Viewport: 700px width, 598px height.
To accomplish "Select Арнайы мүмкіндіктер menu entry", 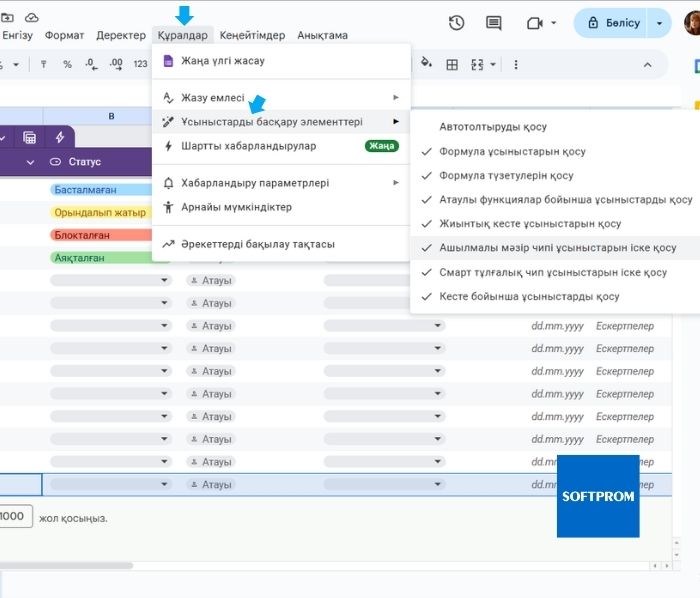I will coord(236,207).
